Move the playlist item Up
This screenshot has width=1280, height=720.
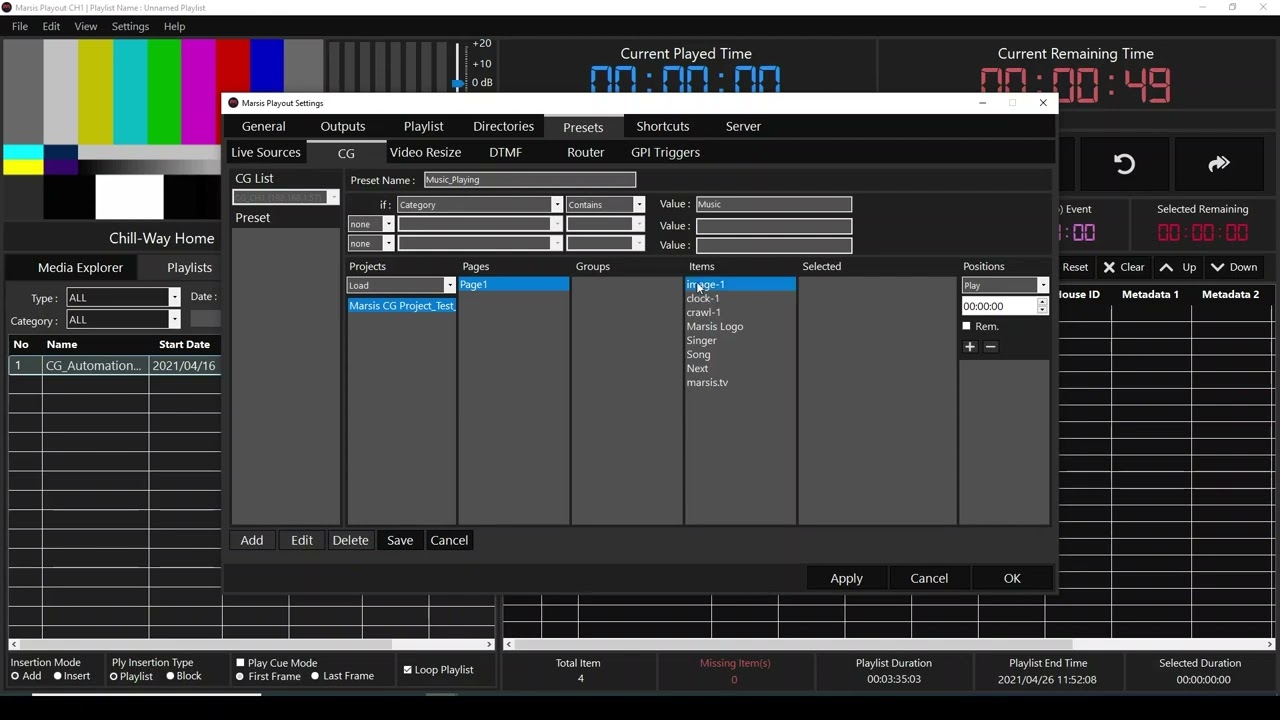click(1178, 267)
